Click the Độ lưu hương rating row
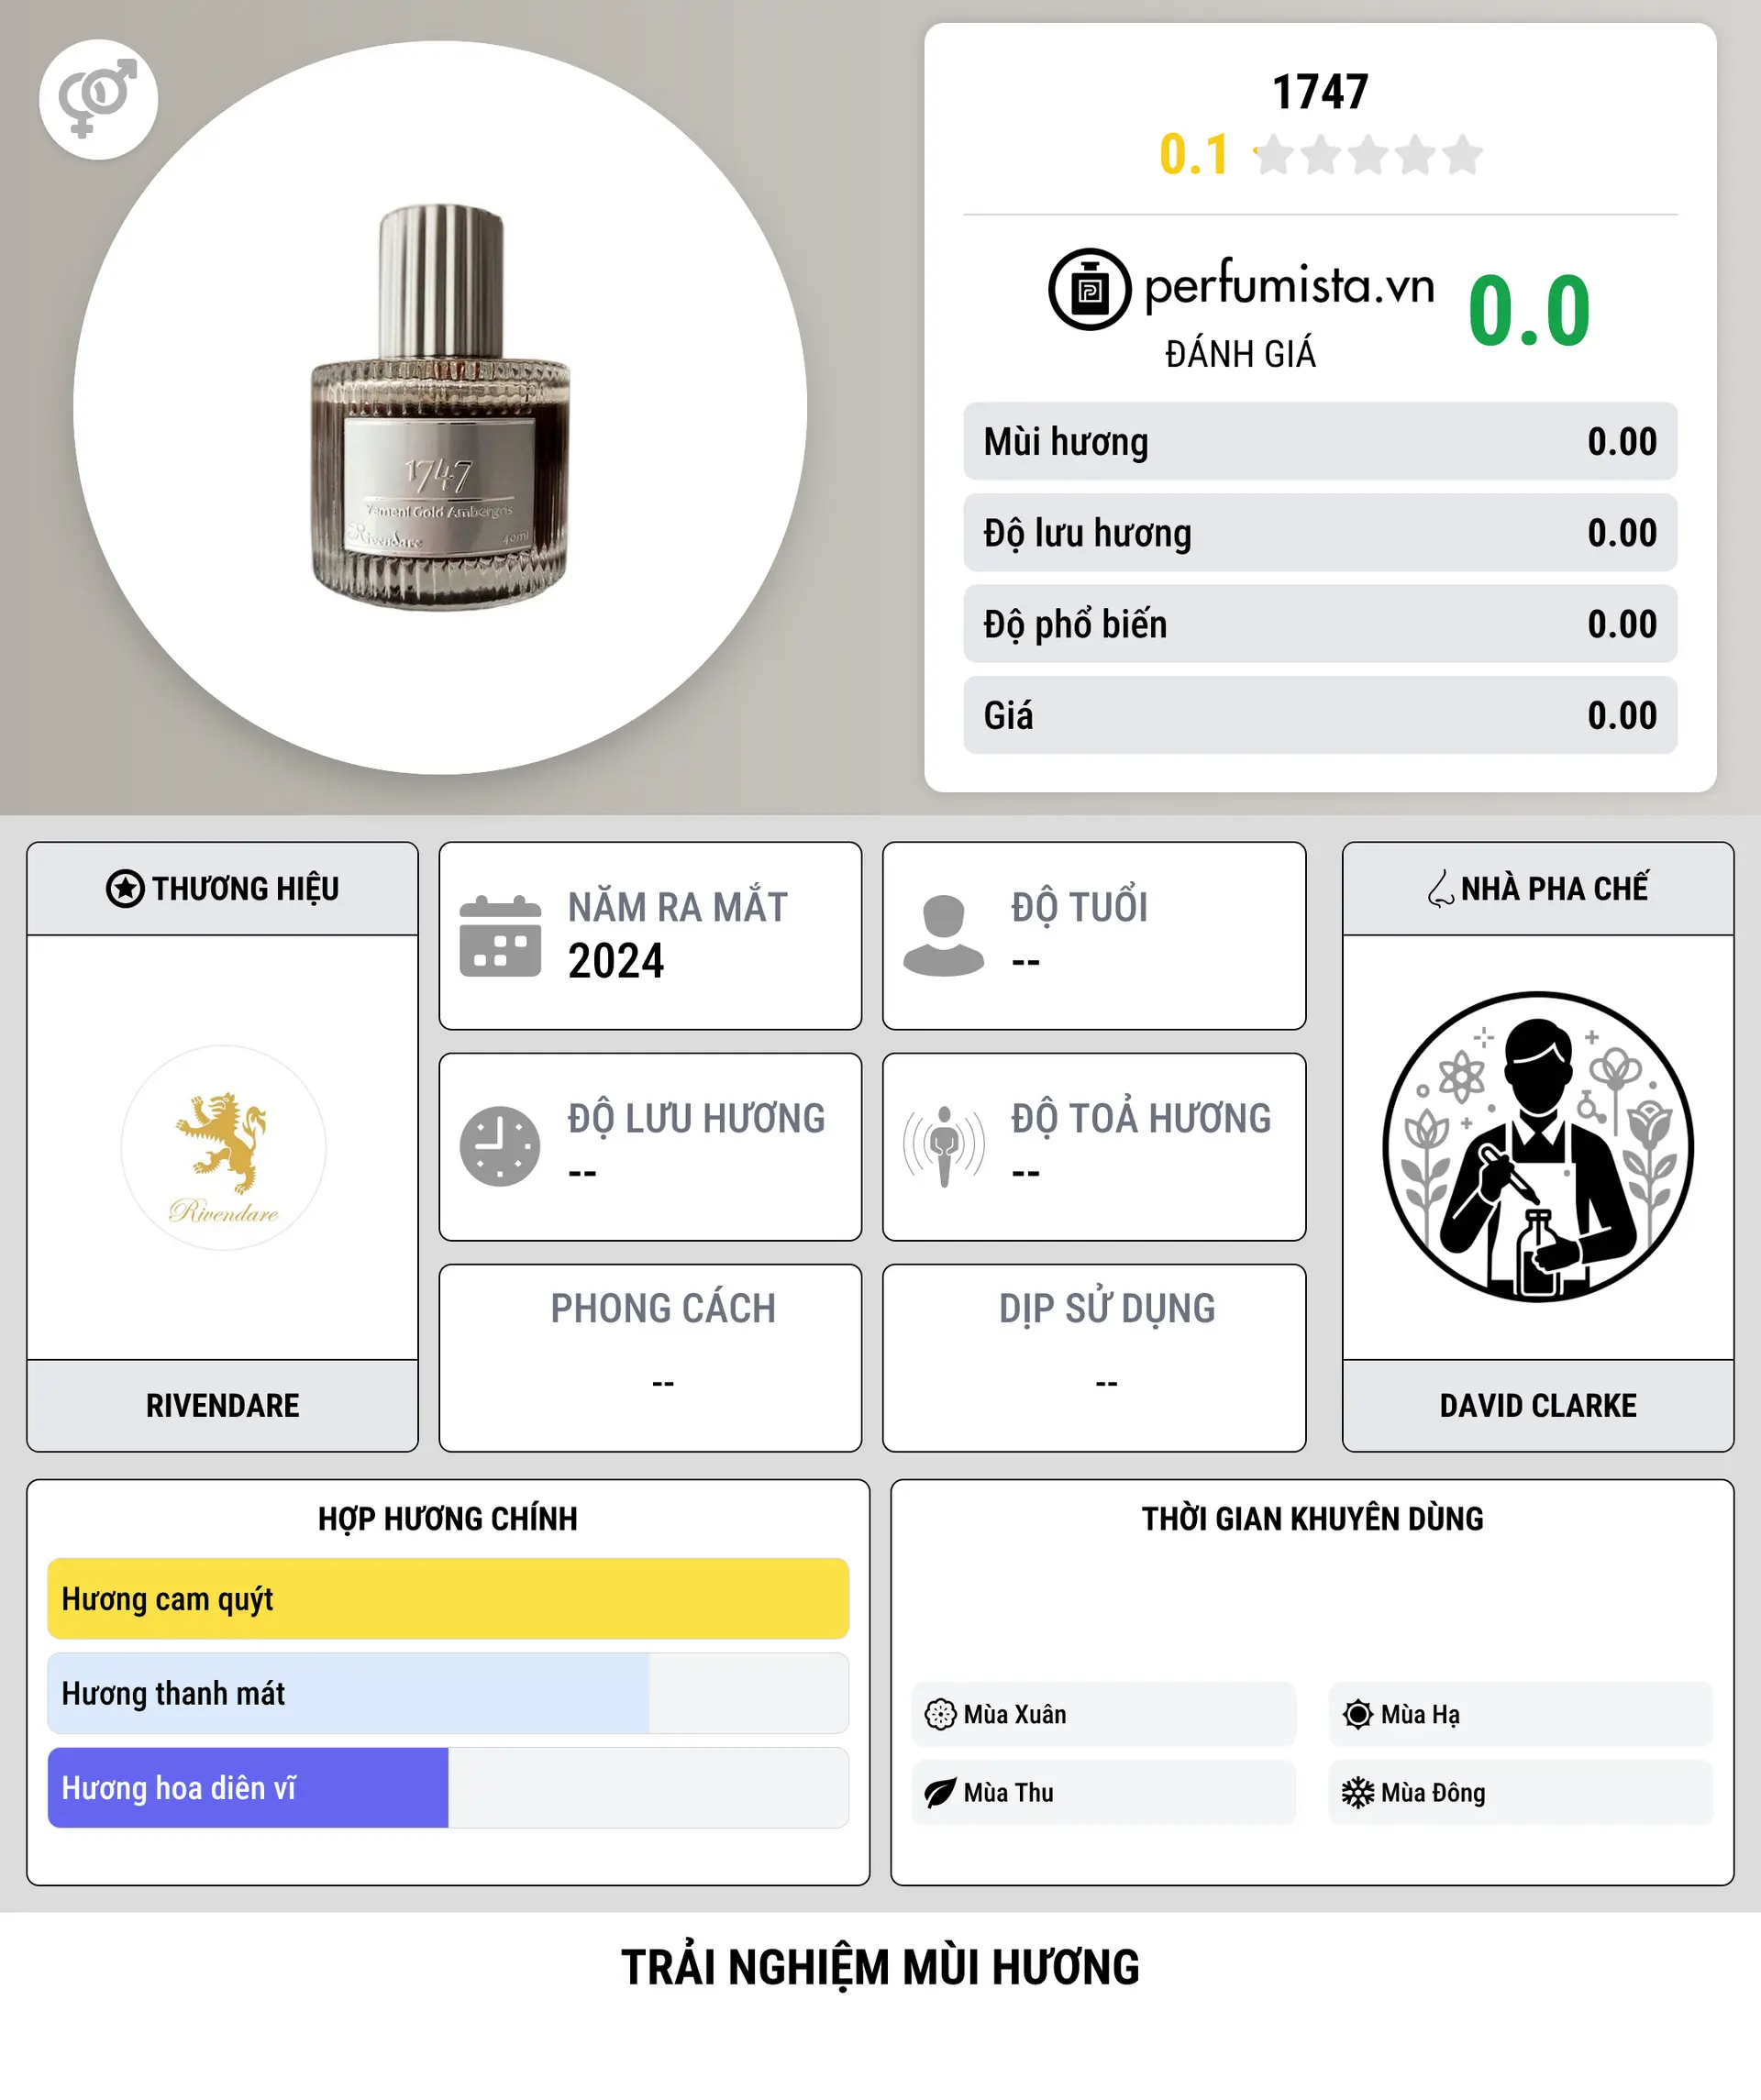The height and width of the screenshot is (2100, 1761). coord(1320,532)
